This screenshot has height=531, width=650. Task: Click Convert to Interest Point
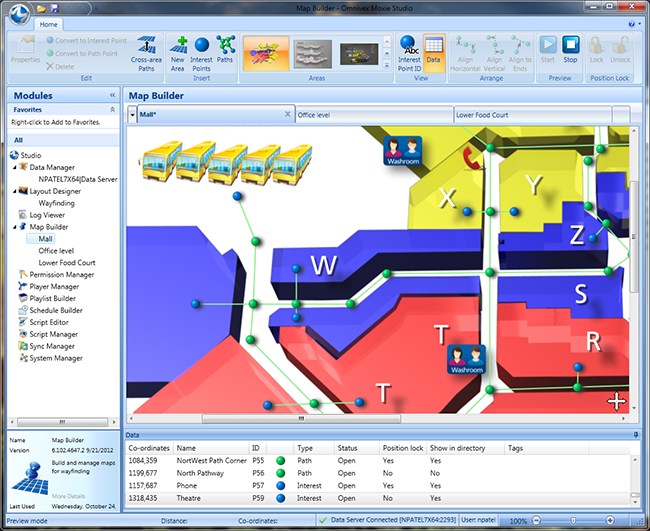pos(87,40)
